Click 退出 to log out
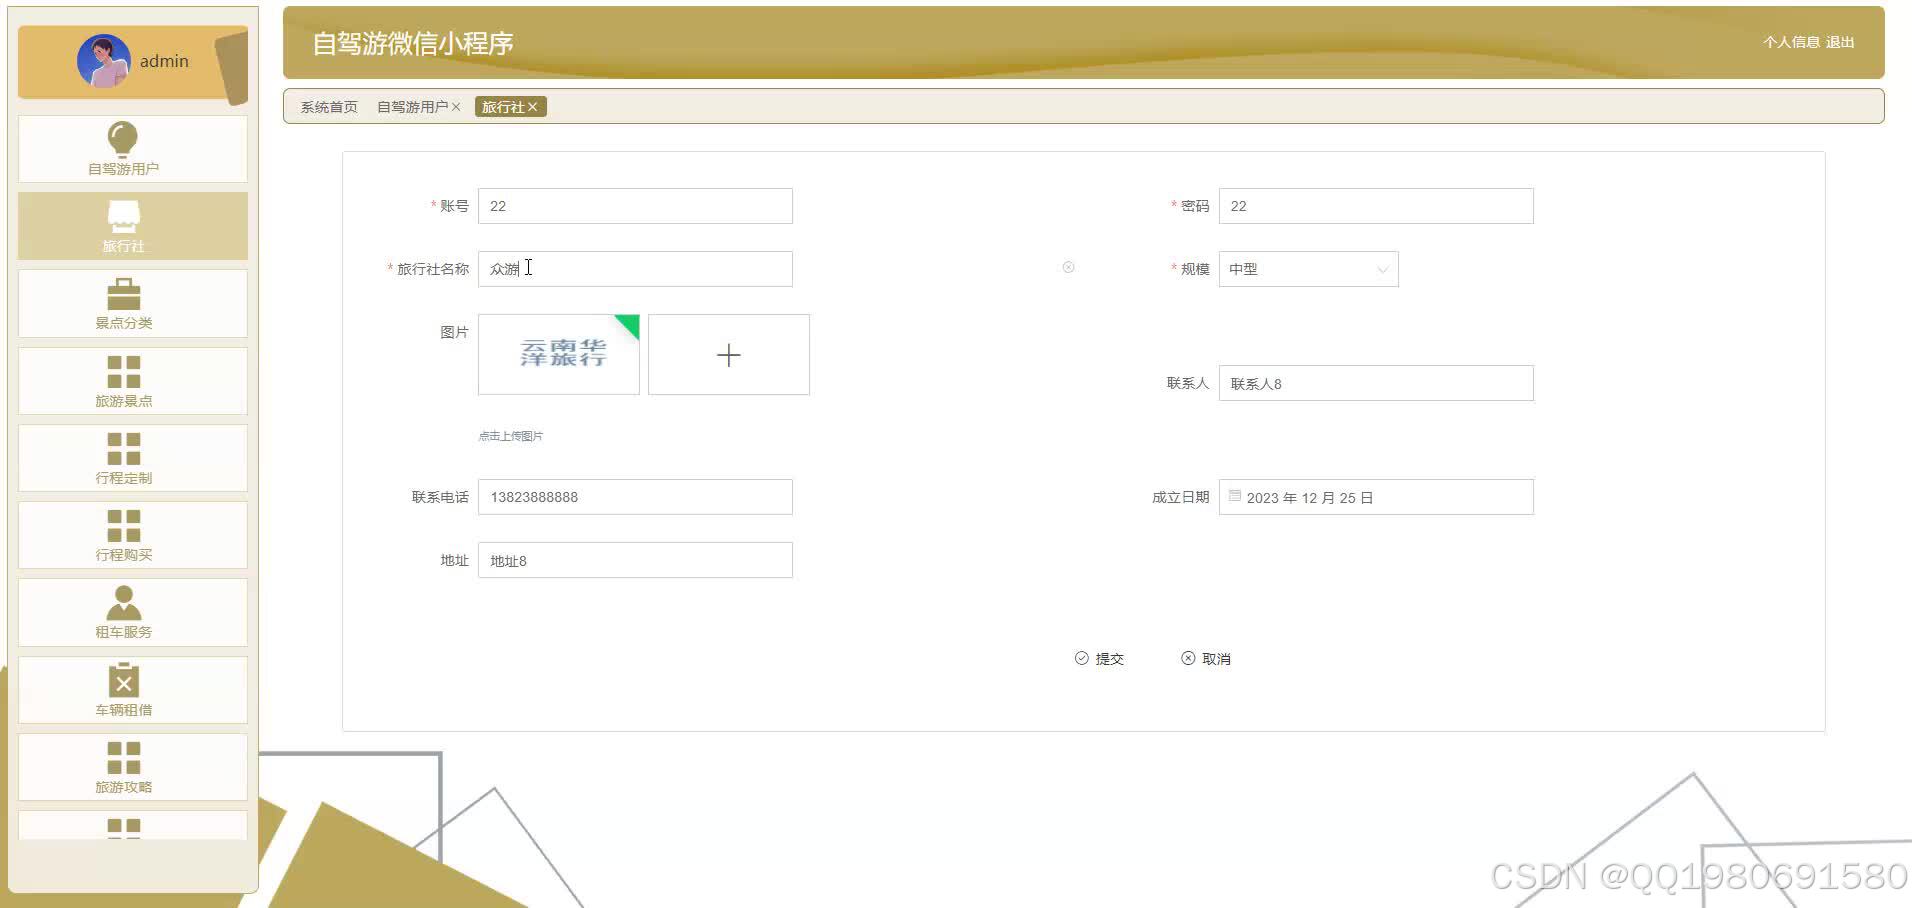 point(1842,42)
